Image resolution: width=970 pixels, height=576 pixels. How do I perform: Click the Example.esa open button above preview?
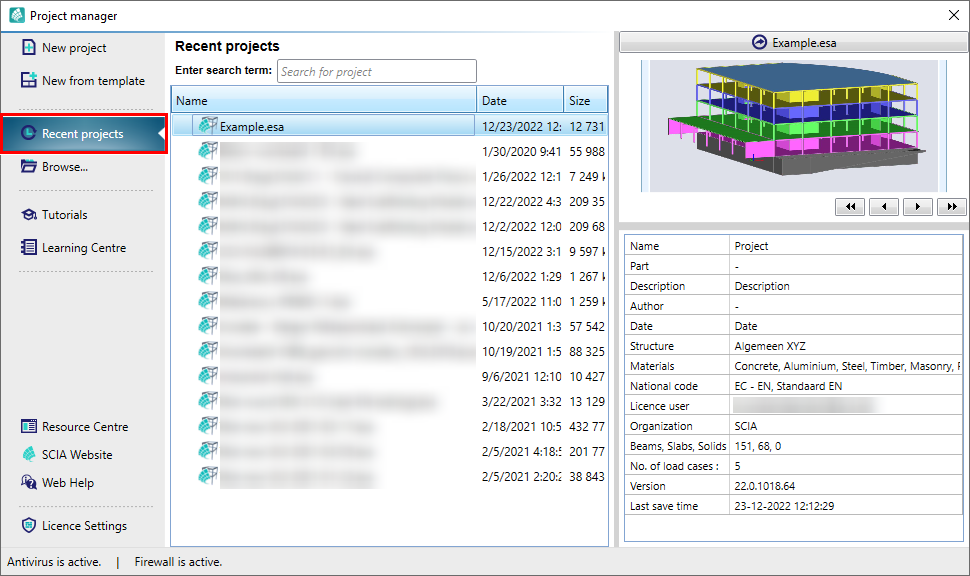pos(794,43)
